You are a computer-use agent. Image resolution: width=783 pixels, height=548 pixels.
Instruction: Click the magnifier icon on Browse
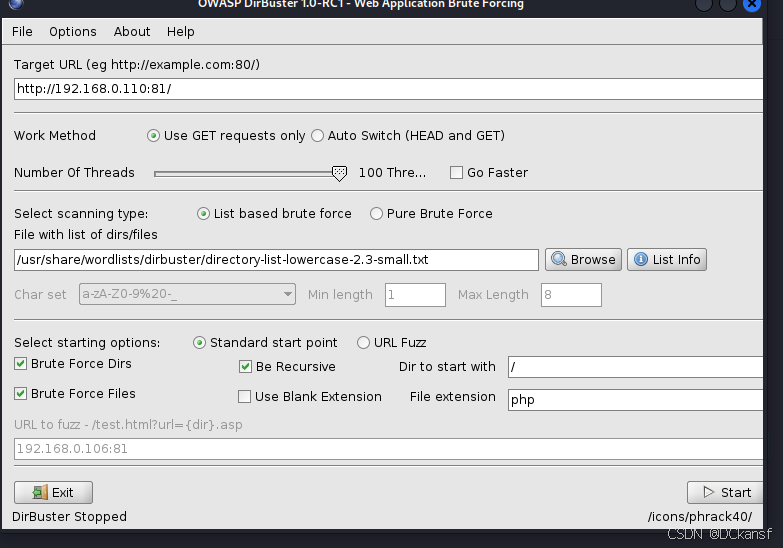coord(559,259)
